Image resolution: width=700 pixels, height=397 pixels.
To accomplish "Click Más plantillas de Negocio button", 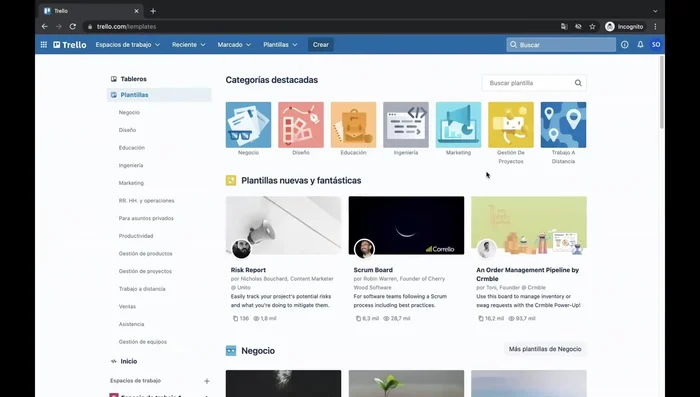I will coord(545,349).
